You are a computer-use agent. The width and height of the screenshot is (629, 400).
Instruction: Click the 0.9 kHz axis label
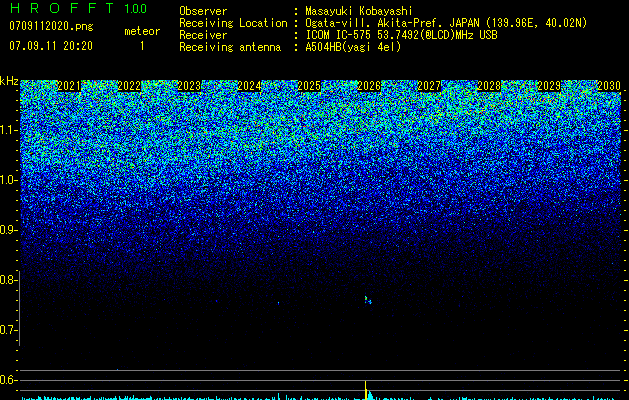click(8, 230)
